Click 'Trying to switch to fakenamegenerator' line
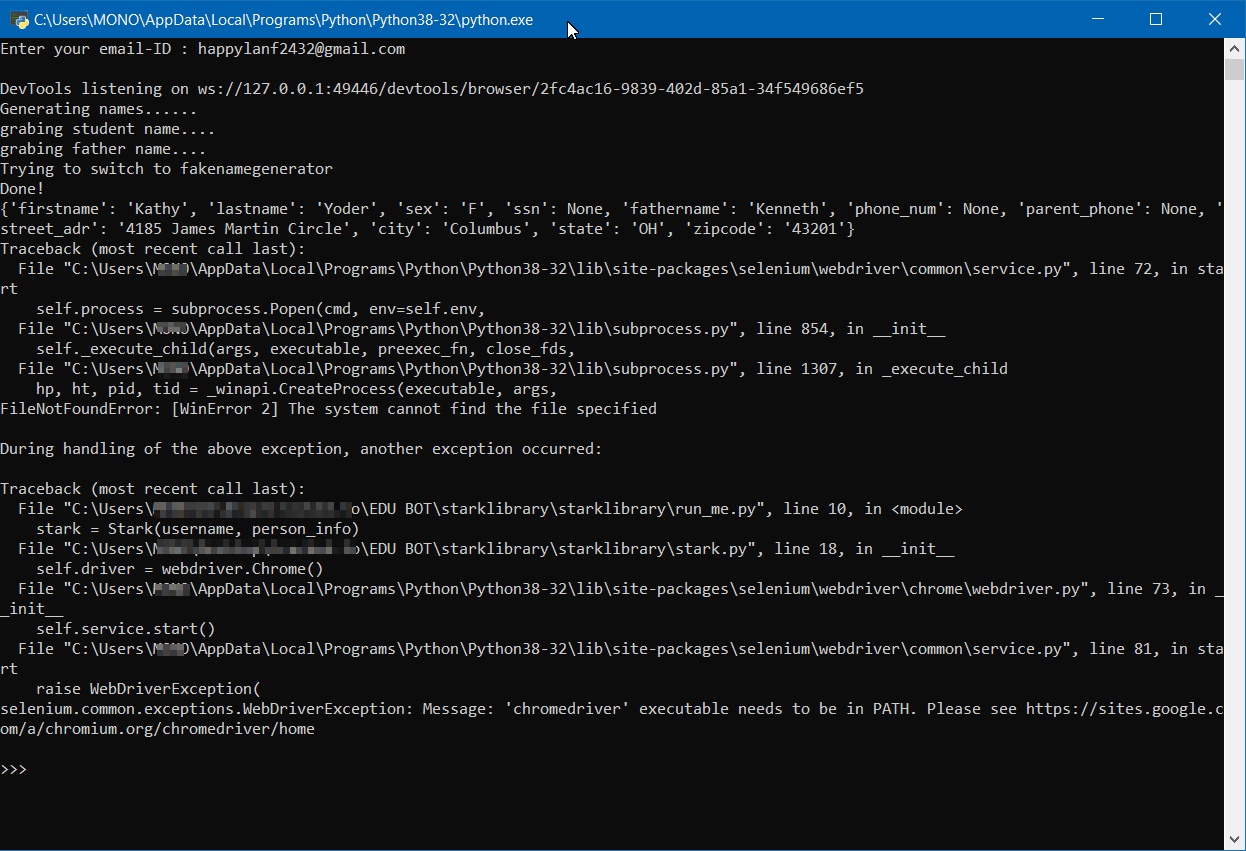The width and height of the screenshot is (1246, 851). (166, 169)
